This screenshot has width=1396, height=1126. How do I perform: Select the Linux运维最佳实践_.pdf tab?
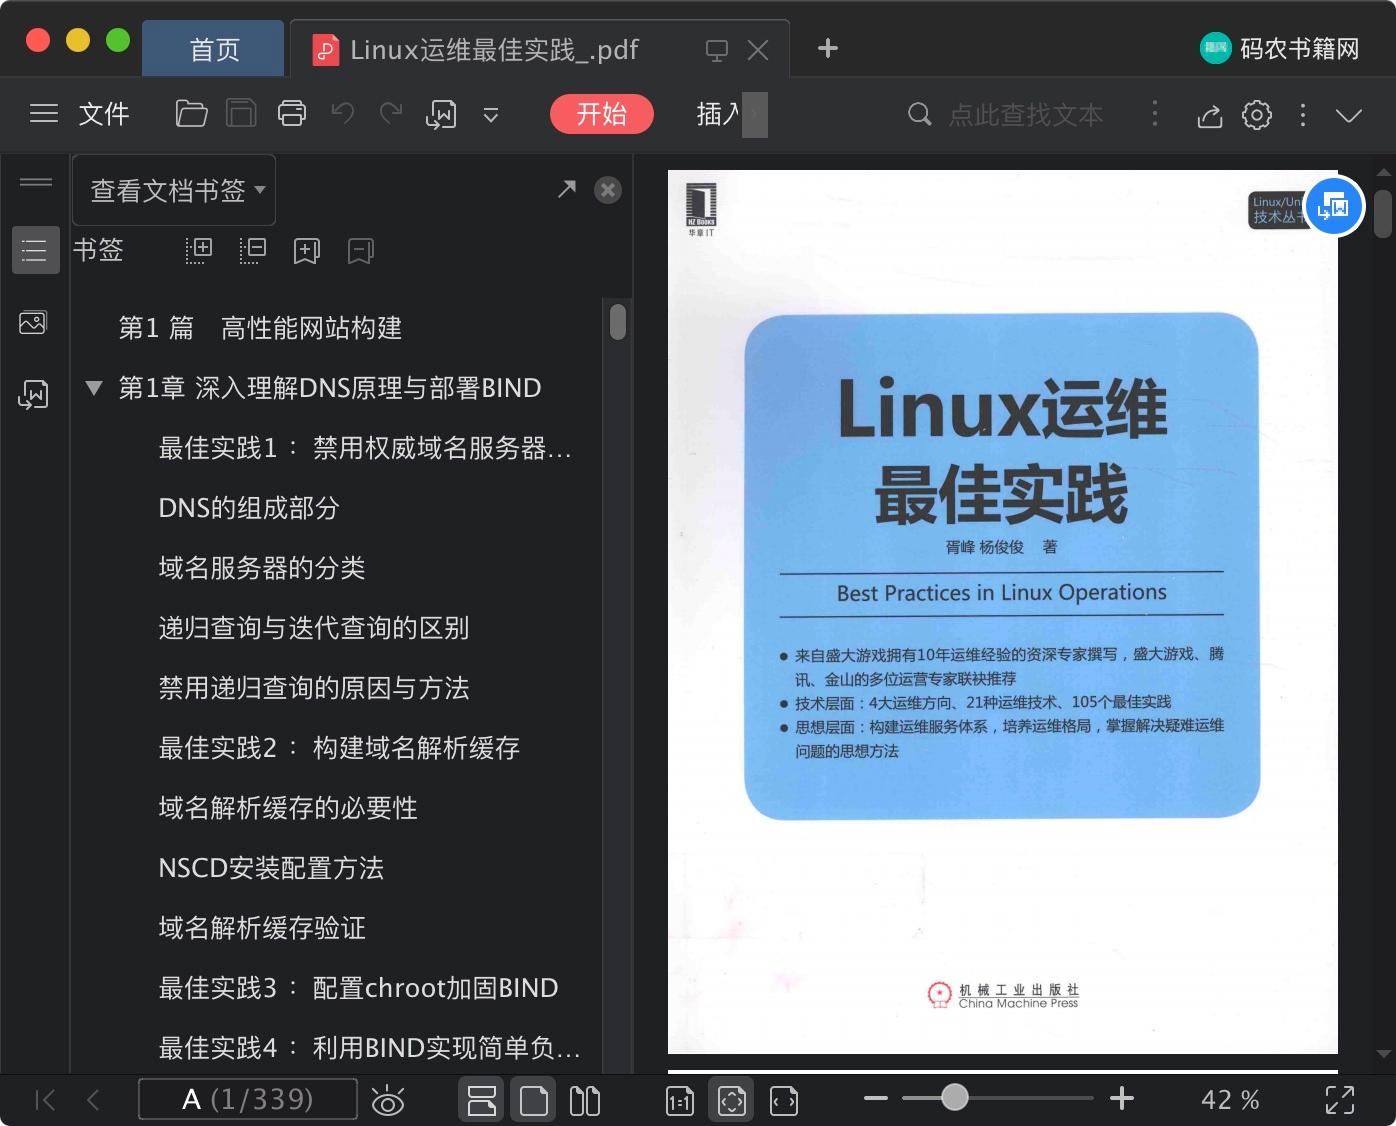tap(493, 49)
